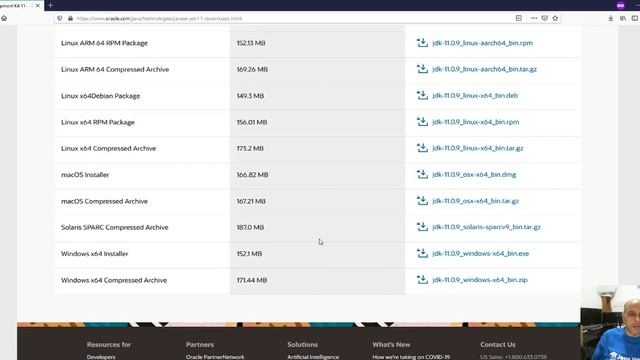Click download icon for osx-x64_bin.tar.gz
This screenshot has height=360, width=640.
click(422, 200)
